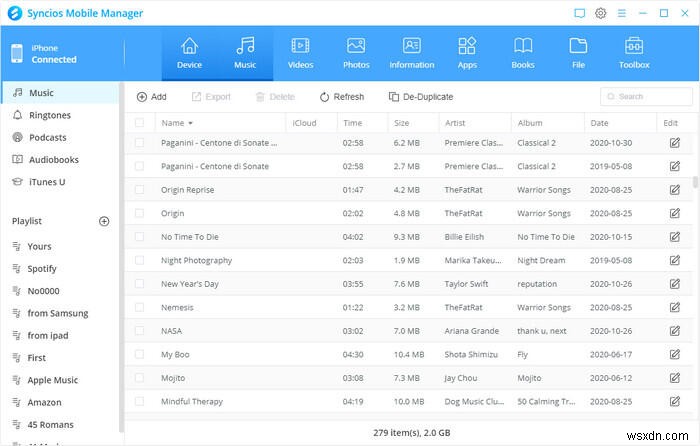This screenshot has height=446, width=700.
Task: Check the No Time To Die checkbox
Action: click(x=139, y=237)
